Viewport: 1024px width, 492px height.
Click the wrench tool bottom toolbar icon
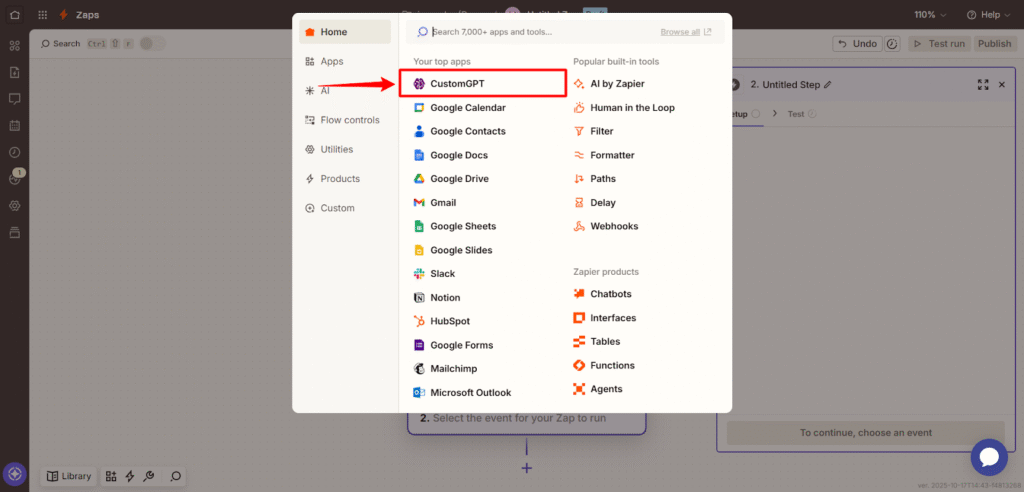(x=148, y=476)
